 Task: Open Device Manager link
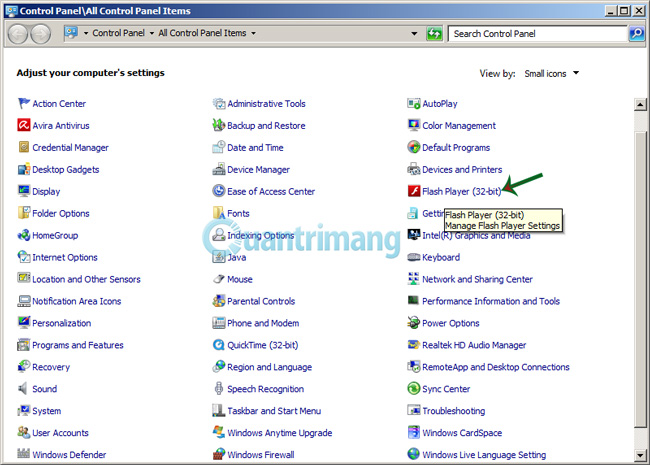(x=258, y=170)
